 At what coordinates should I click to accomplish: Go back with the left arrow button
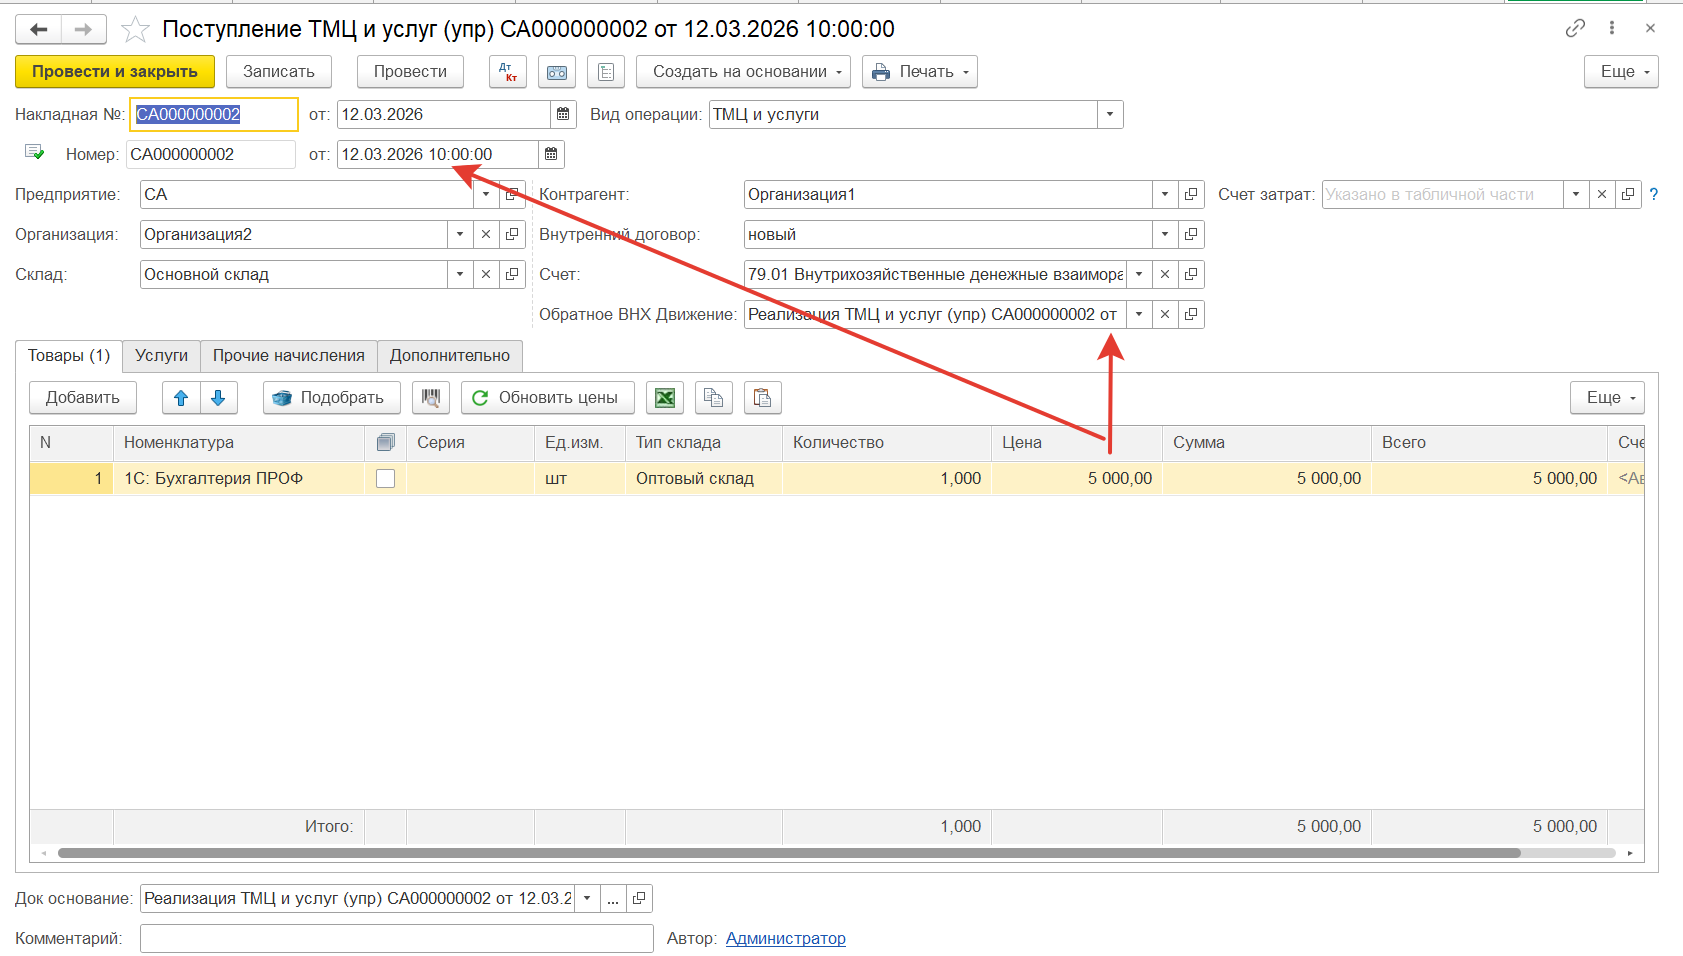[x=38, y=29]
